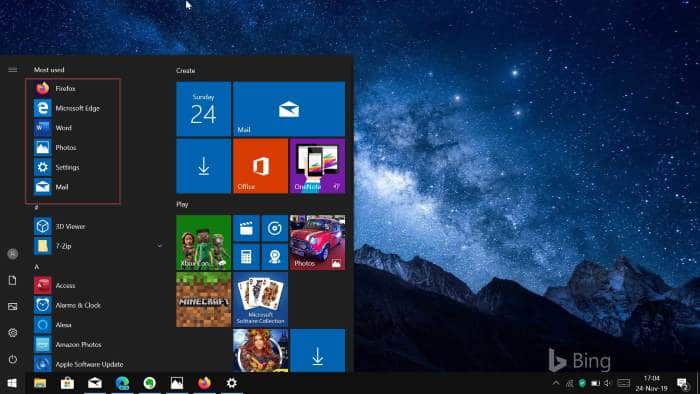Expand the Start menu hamburger button
This screenshot has height=394, width=700.
pyautogui.click(x=12, y=70)
